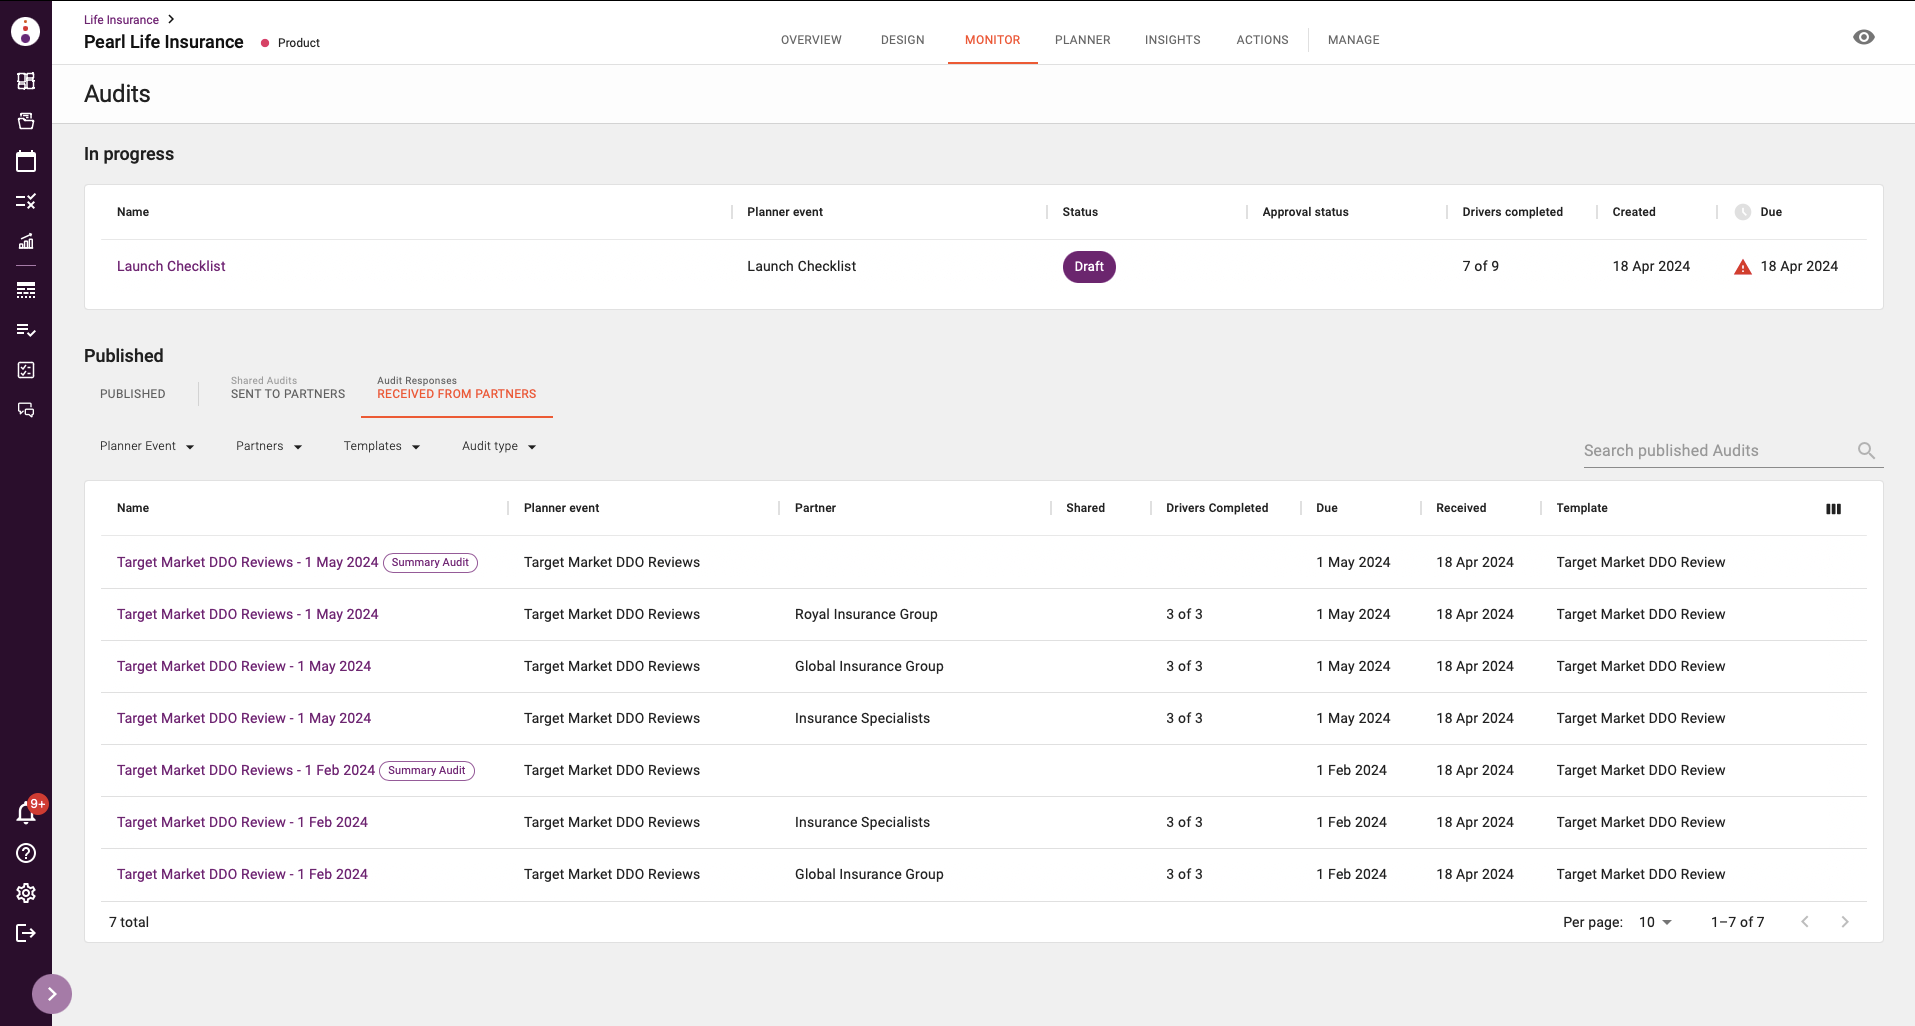Click the '1–7 of 7' pagination text
This screenshot has height=1026, width=1915.
(1737, 922)
